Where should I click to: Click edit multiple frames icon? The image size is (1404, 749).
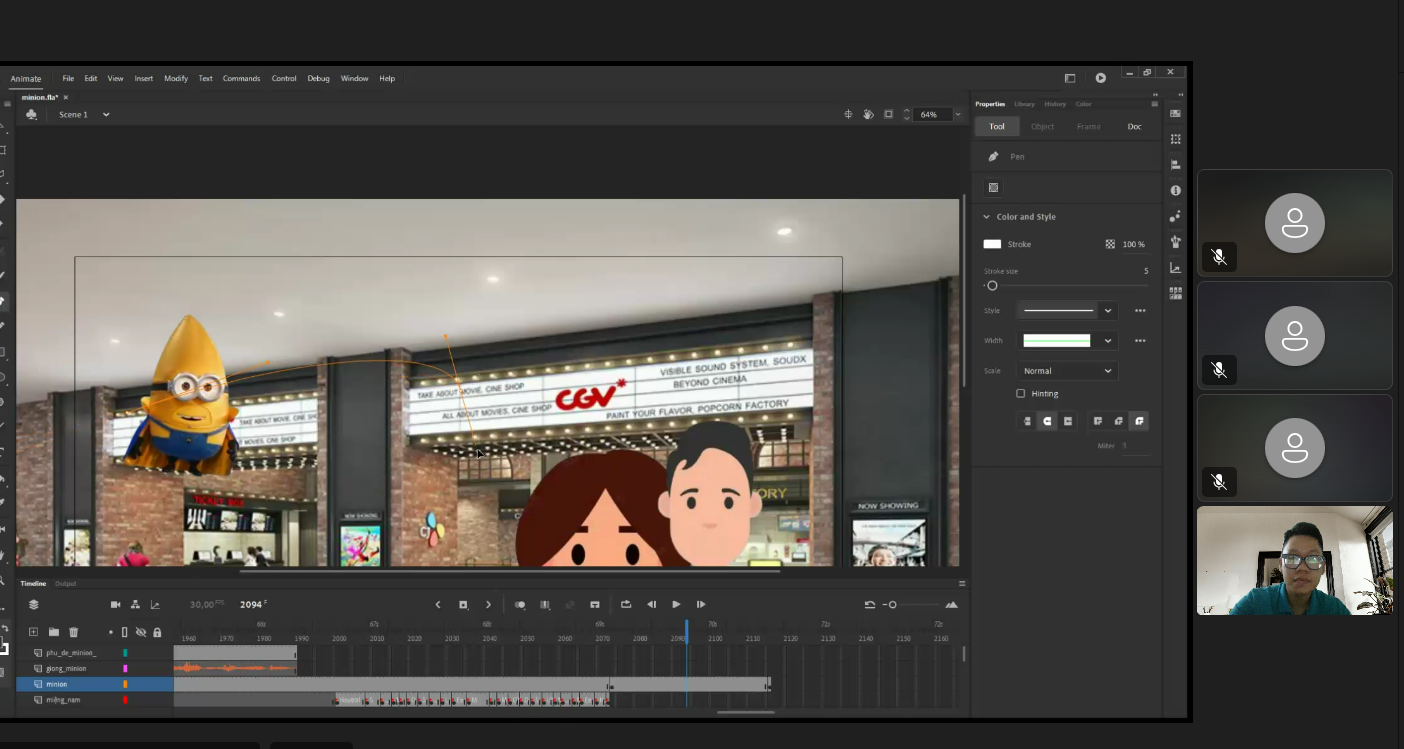545,604
